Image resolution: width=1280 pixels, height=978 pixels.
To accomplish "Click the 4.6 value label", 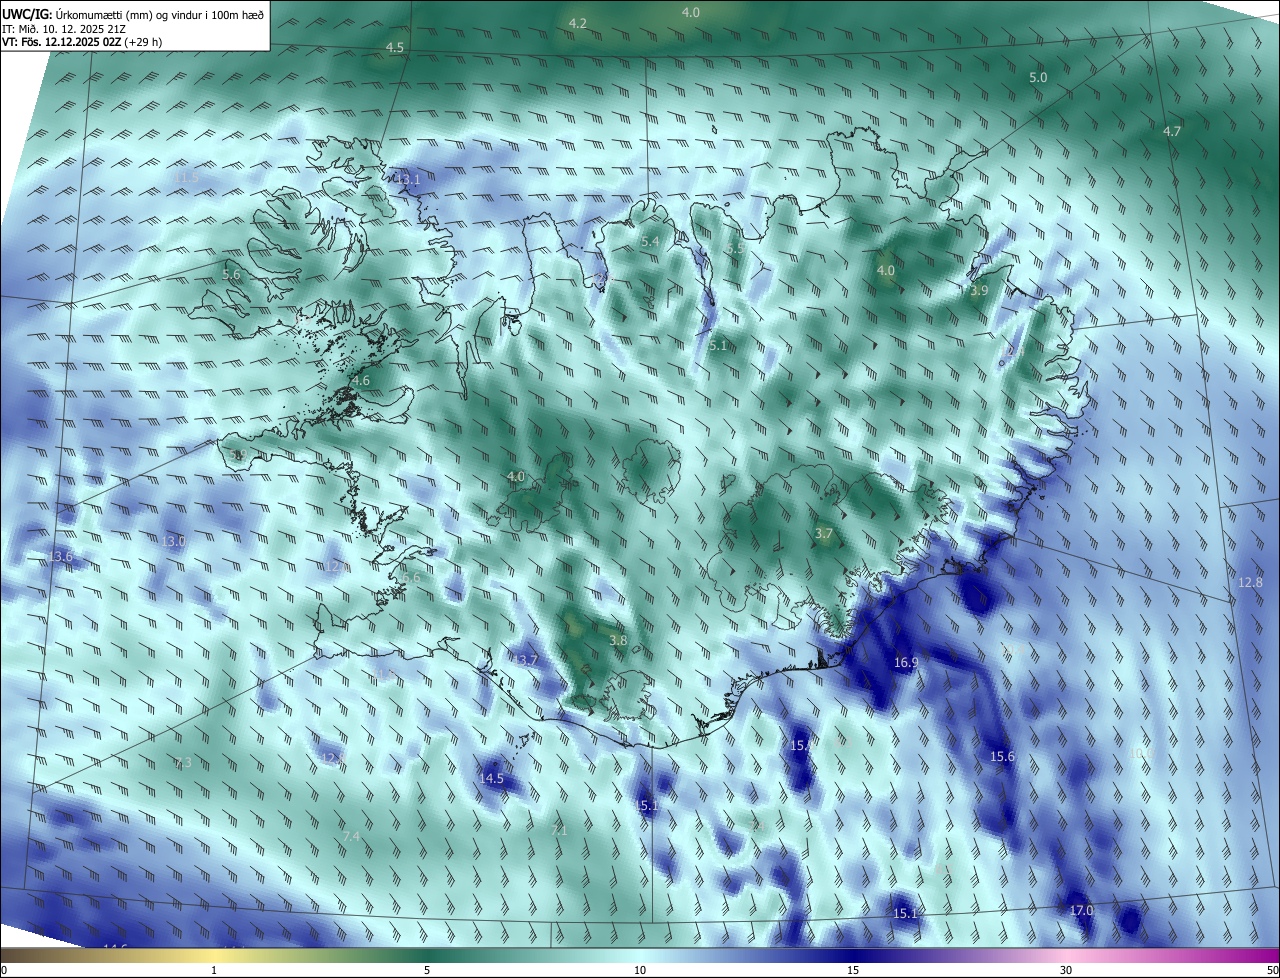I will pos(361,380).
